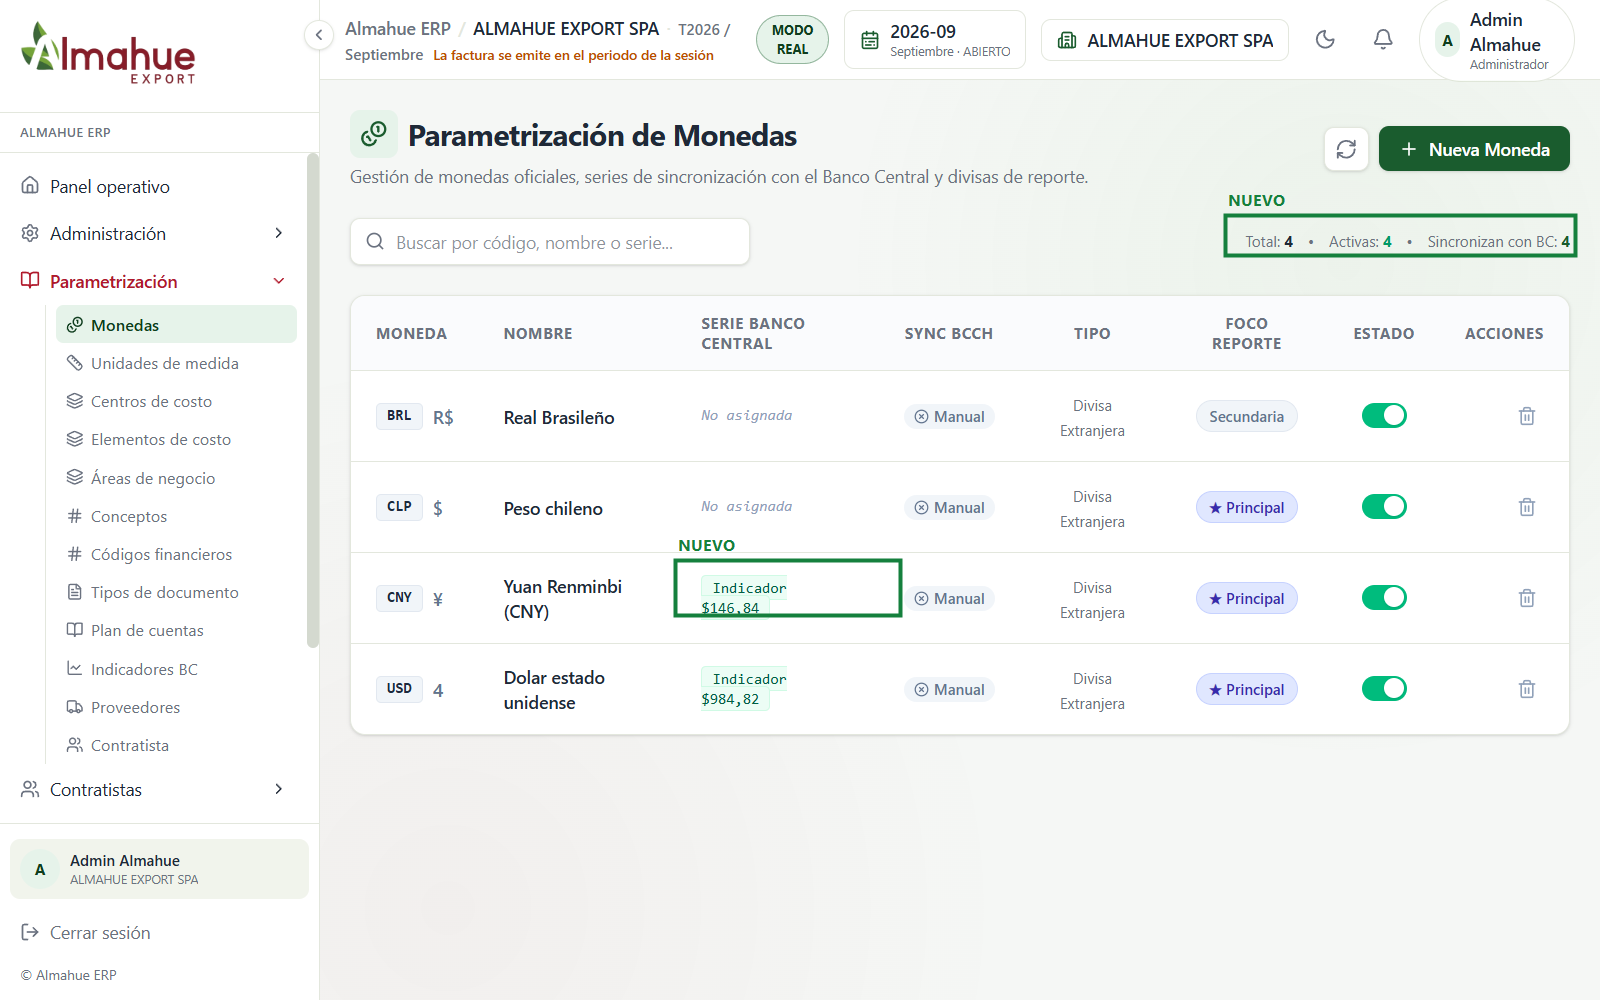Go to Plan de cuentas

click(176, 630)
